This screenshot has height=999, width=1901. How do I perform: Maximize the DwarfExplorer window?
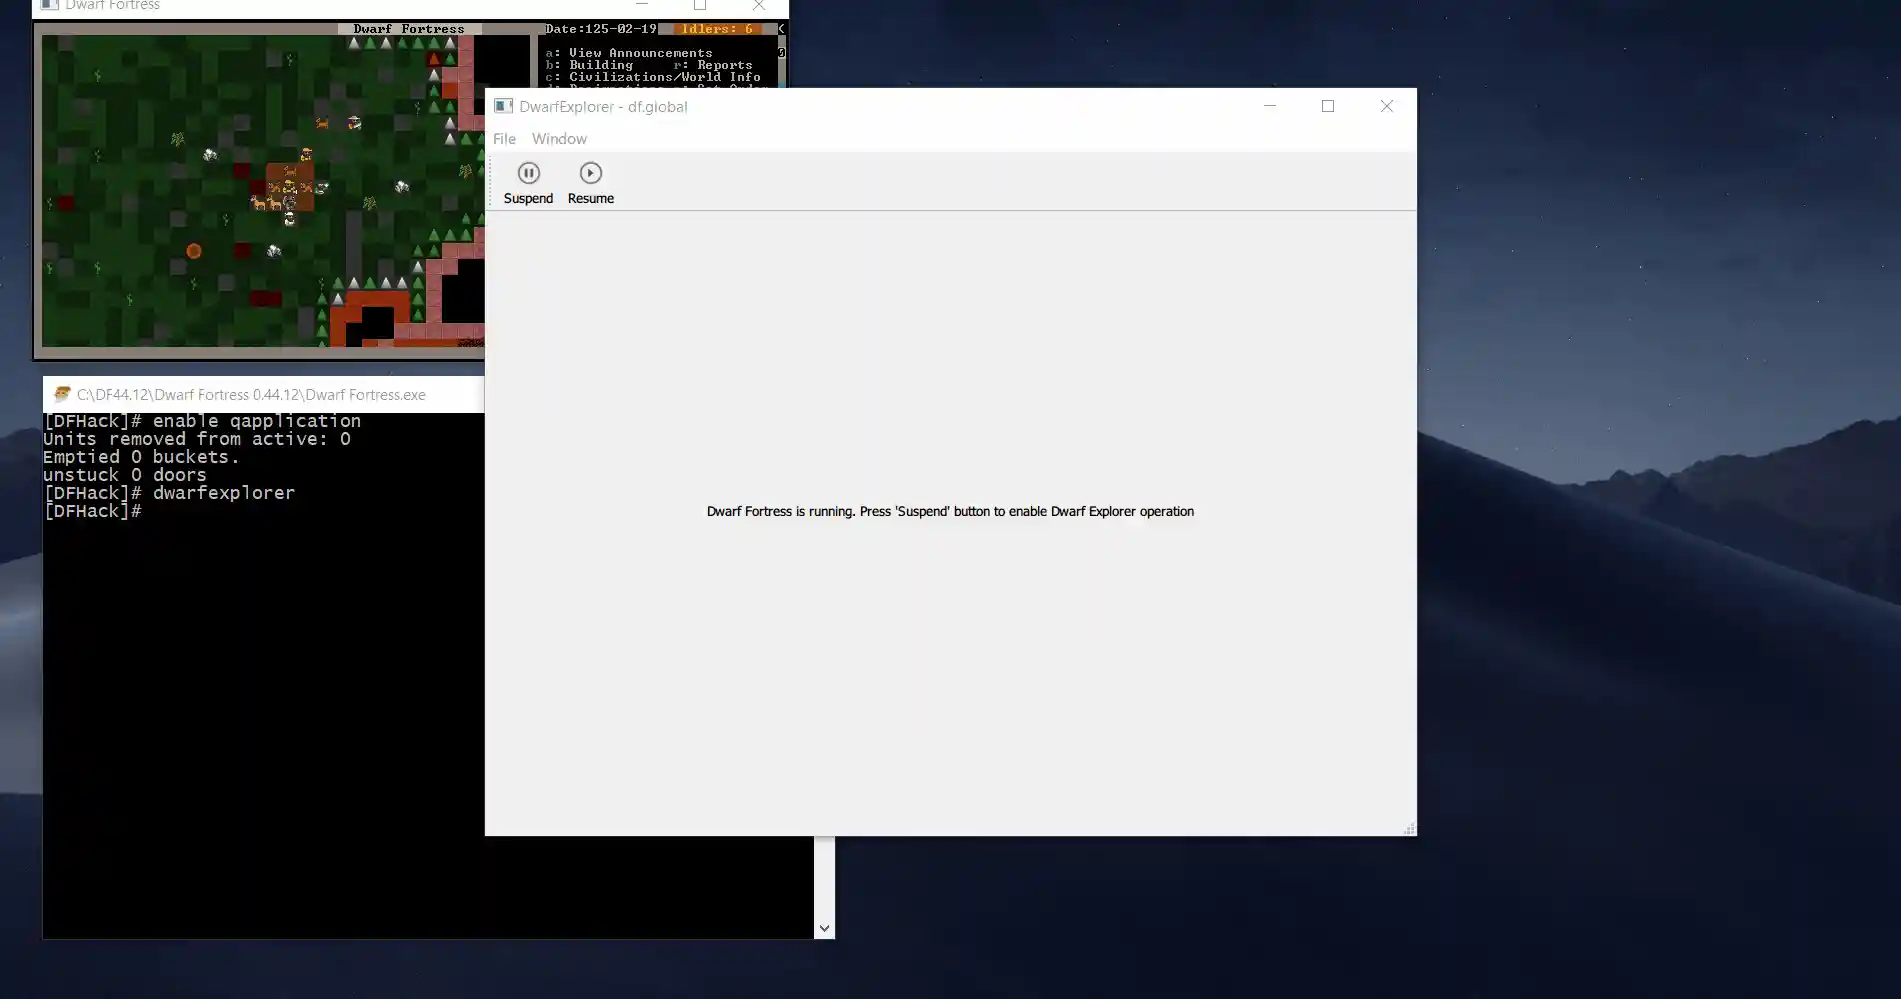[1328, 106]
